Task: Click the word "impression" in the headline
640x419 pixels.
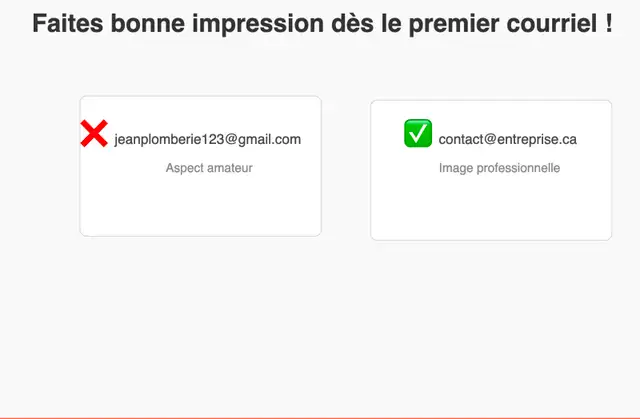Action: coord(258,24)
